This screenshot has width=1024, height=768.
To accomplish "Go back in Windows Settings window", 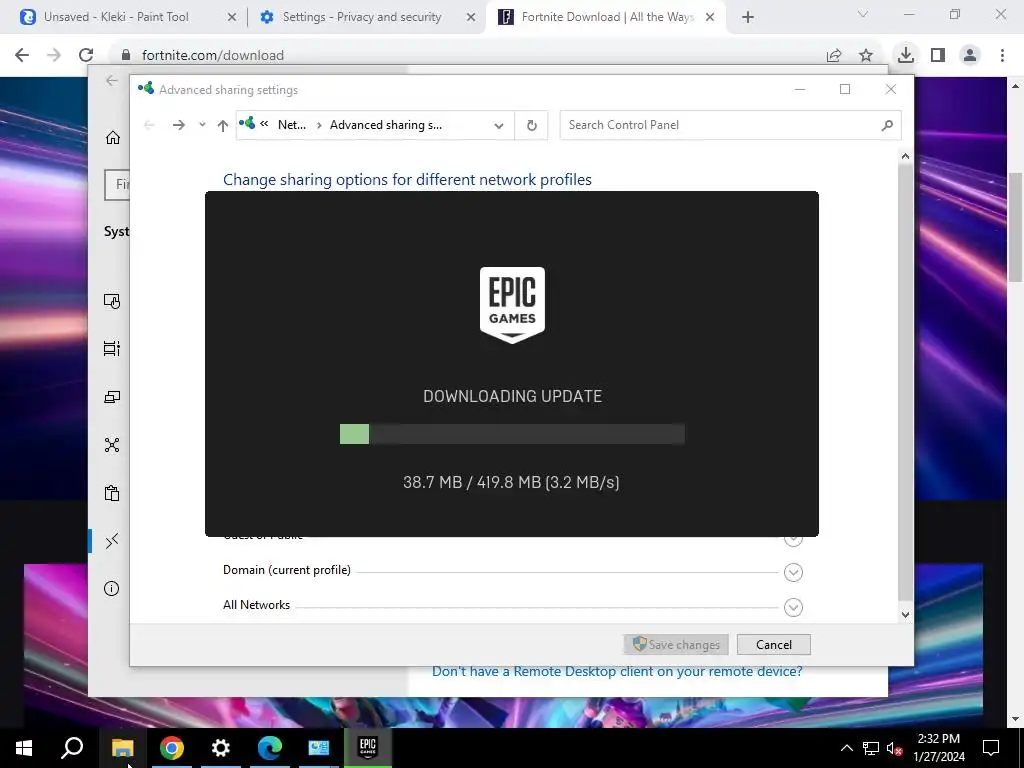I will tap(111, 80).
